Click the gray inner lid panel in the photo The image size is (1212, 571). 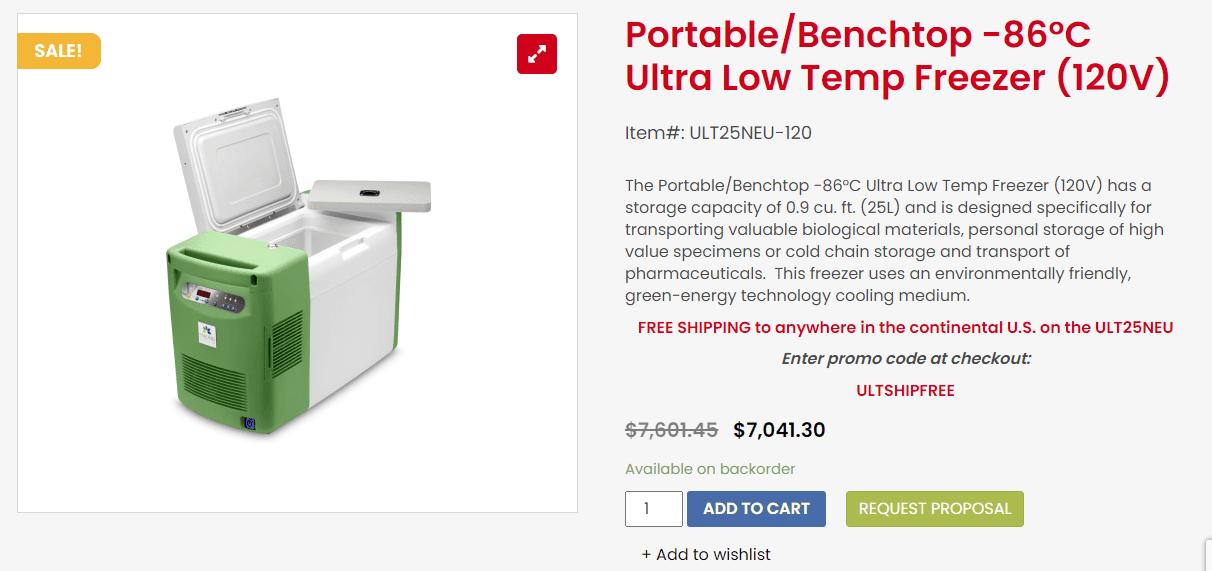[370, 194]
